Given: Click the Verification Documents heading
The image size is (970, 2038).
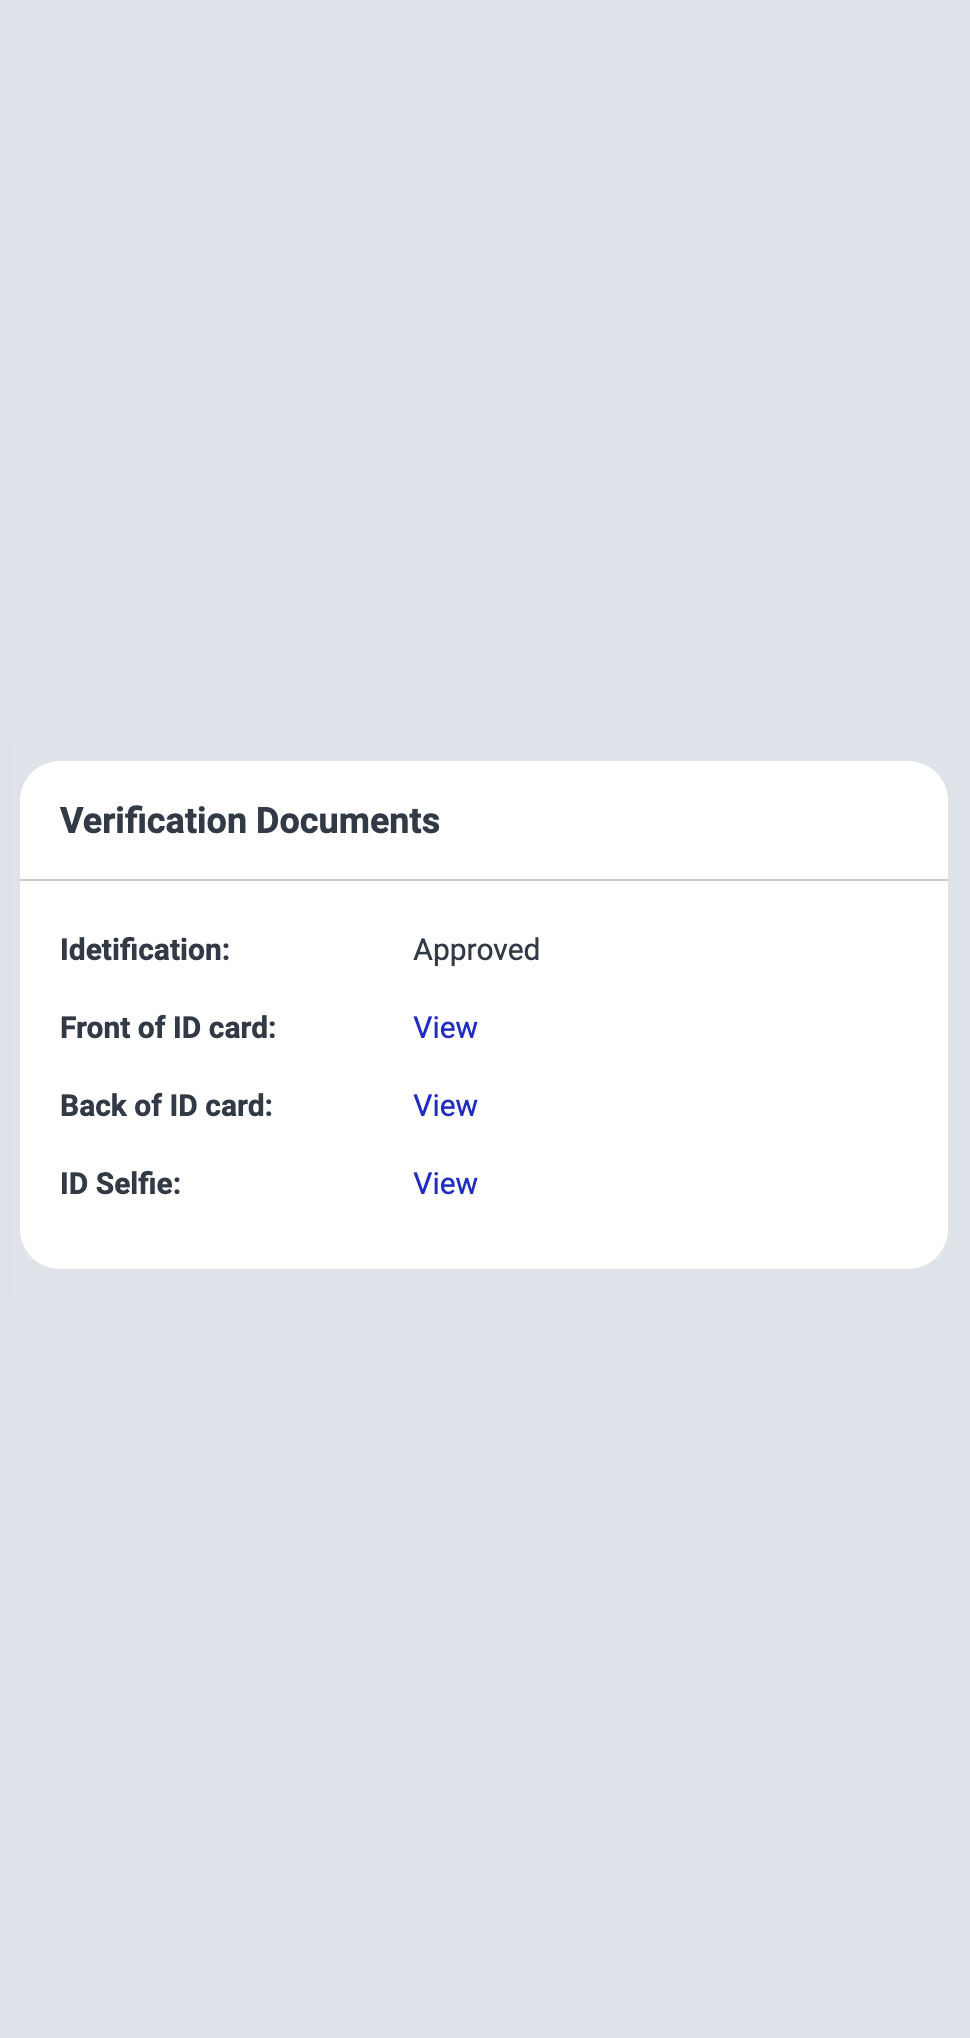Looking at the screenshot, I should (x=250, y=821).
